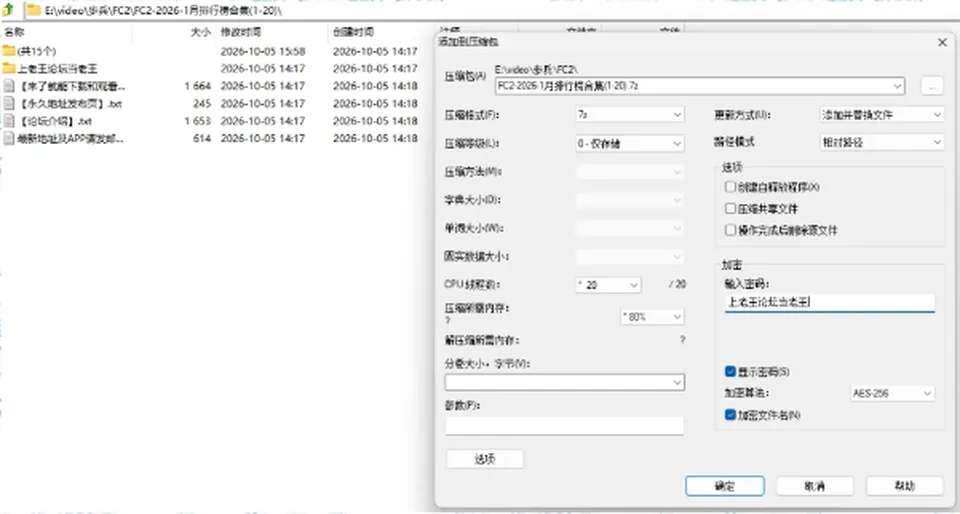Select file name 【论坛介绍】.txt

(54, 121)
